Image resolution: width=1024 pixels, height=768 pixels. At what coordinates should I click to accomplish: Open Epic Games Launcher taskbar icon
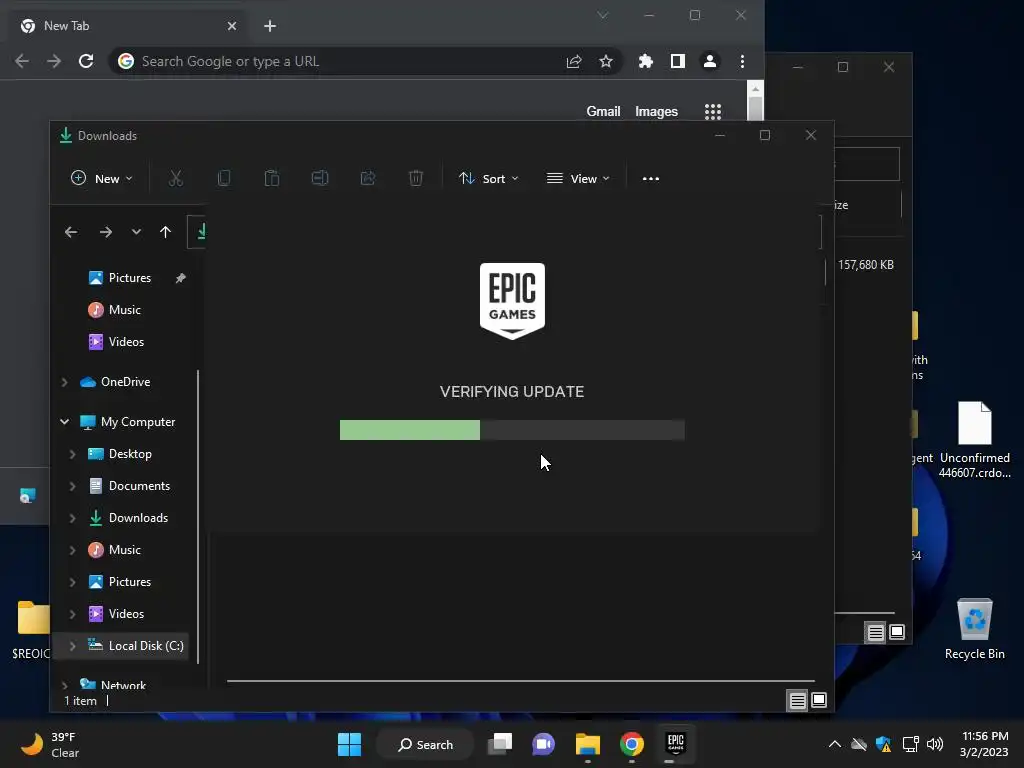pos(675,744)
